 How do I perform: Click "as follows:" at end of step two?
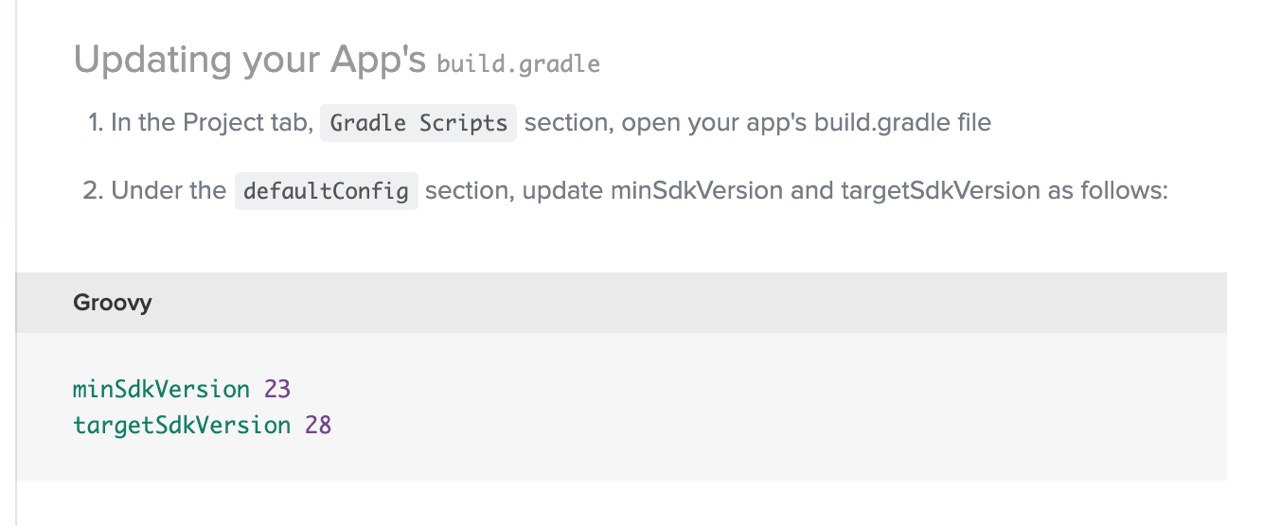point(1107,190)
